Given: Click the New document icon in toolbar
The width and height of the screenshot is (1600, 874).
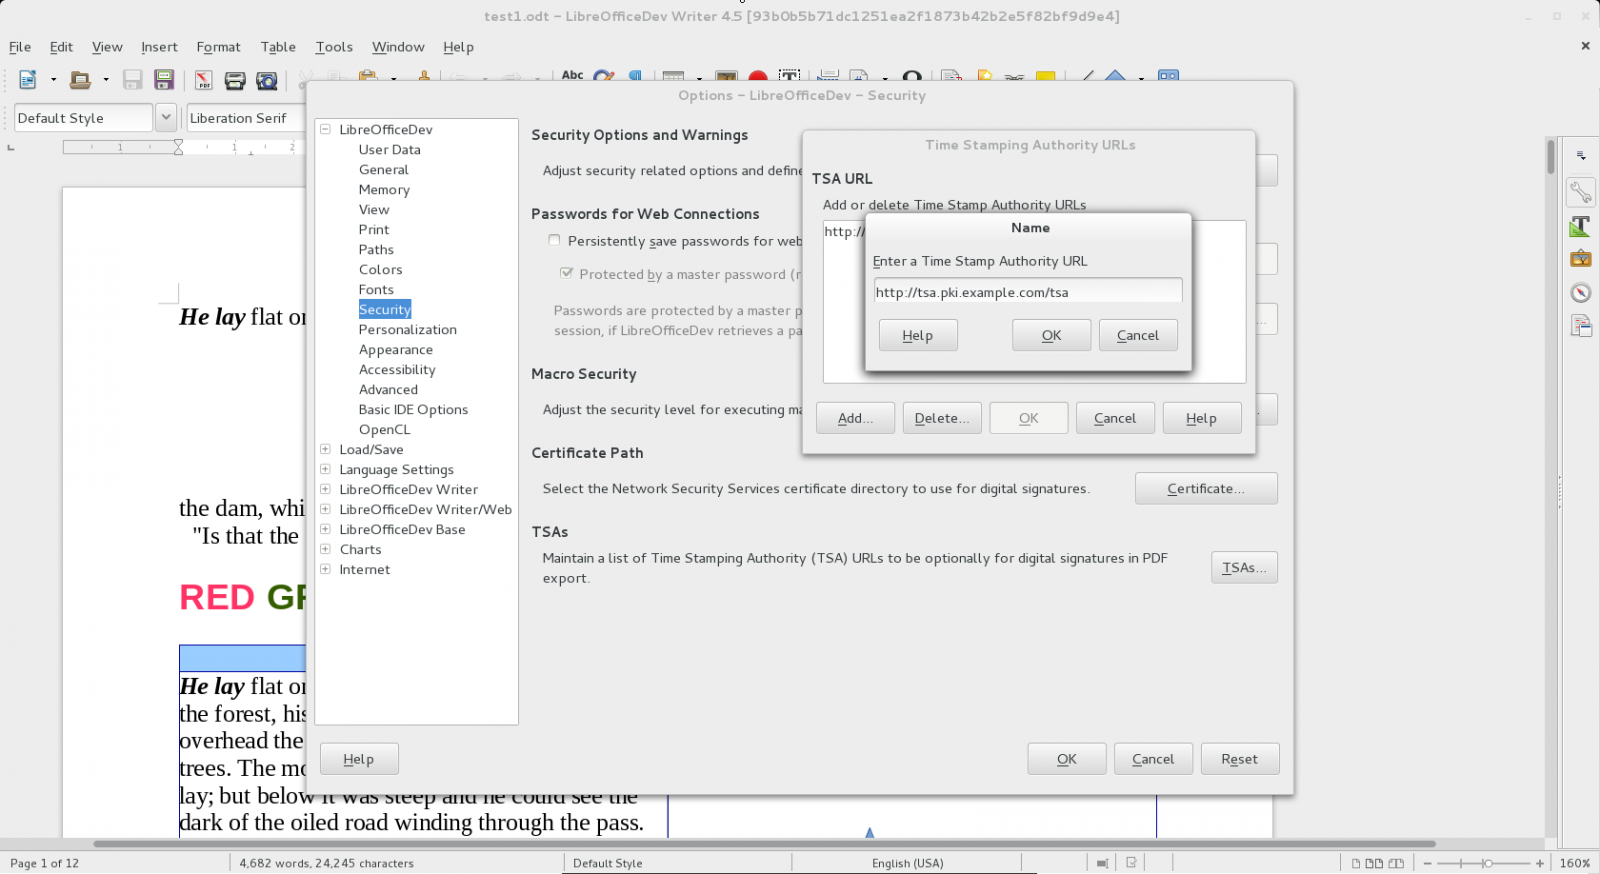Looking at the screenshot, I should [28, 80].
